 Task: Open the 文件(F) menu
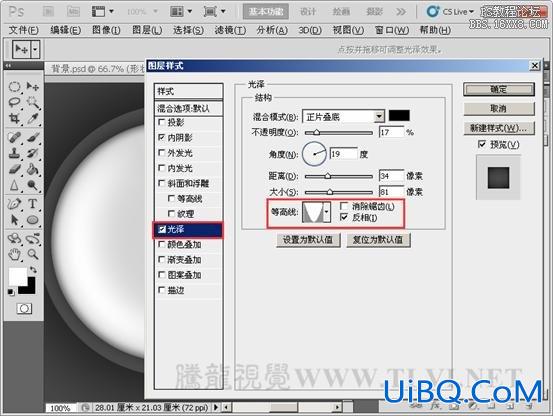point(23,30)
